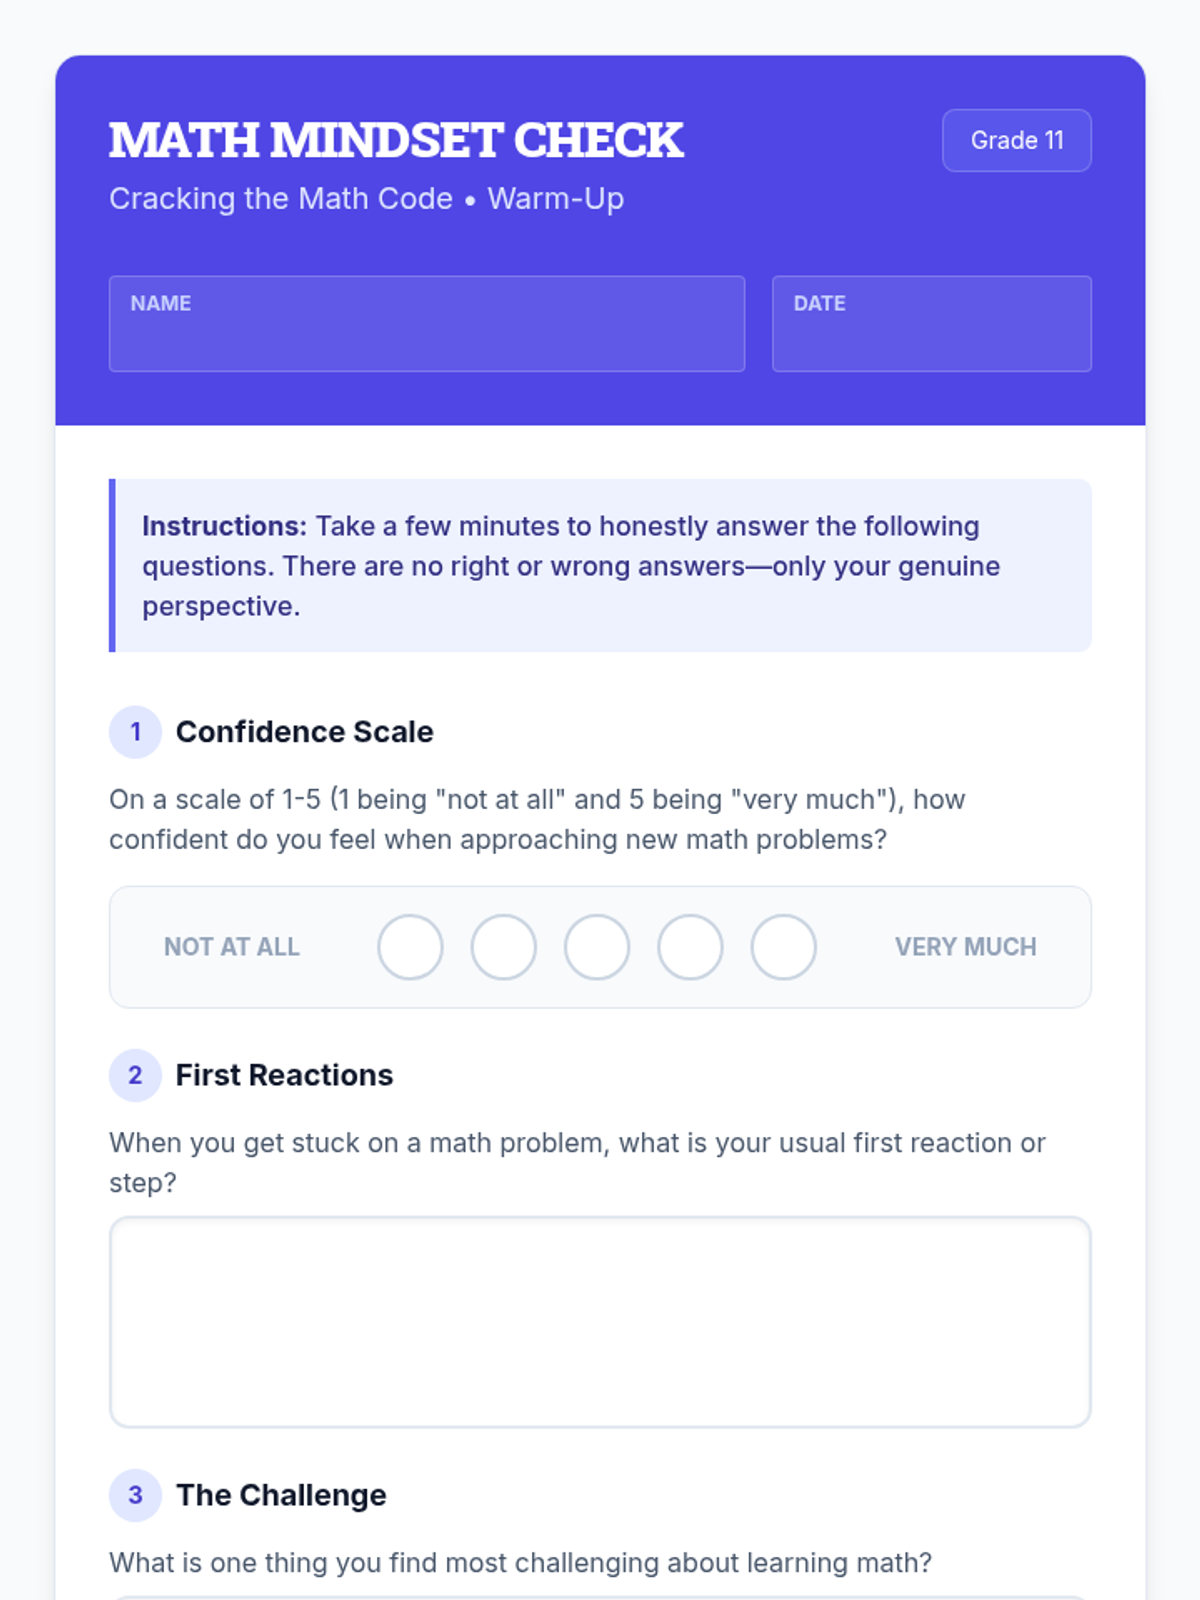Click the Not At All scale label
The image size is (1200, 1600).
click(x=232, y=947)
